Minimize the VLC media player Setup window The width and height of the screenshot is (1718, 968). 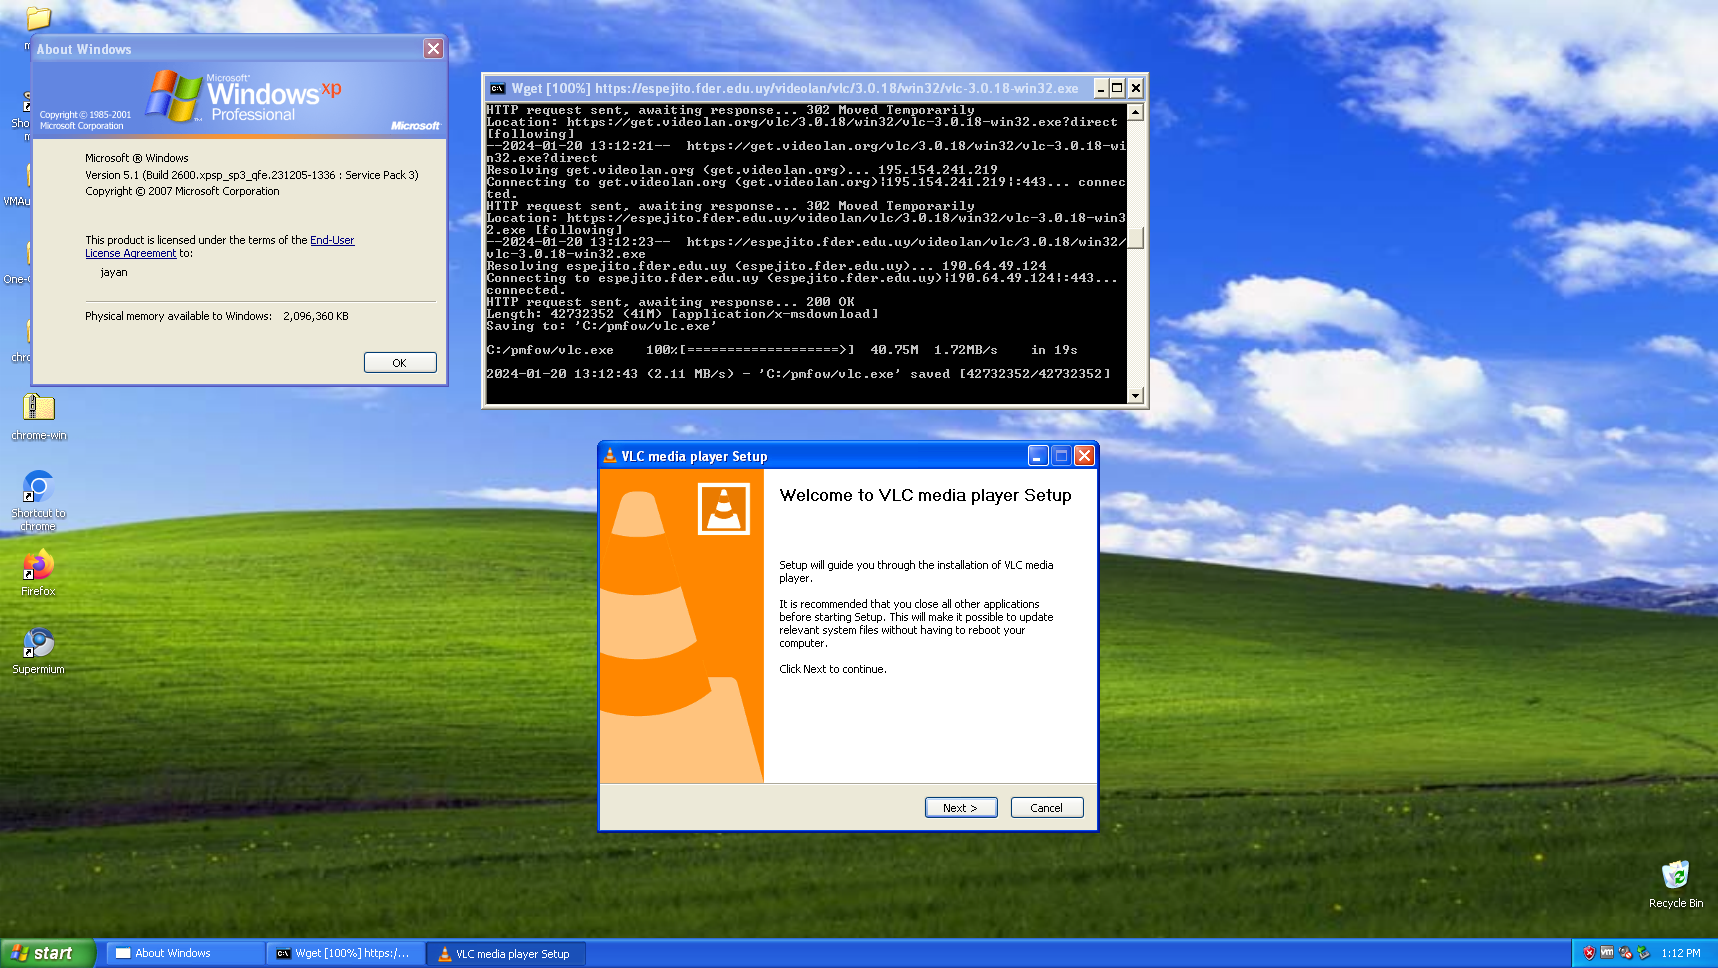point(1038,456)
